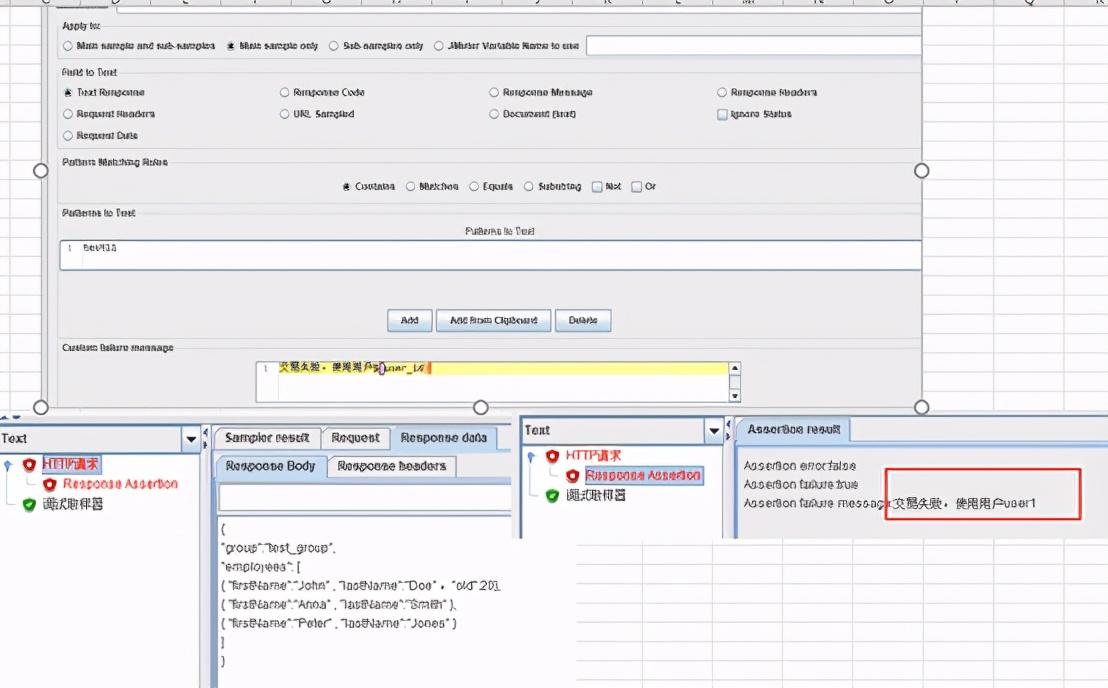Select 'Sub-samples only' radio option

click(x=334, y=46)
